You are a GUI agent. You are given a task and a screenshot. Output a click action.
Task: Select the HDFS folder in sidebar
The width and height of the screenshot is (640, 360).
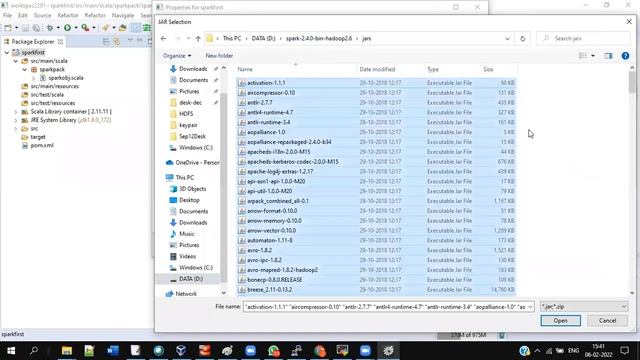[x=186, y=114]
